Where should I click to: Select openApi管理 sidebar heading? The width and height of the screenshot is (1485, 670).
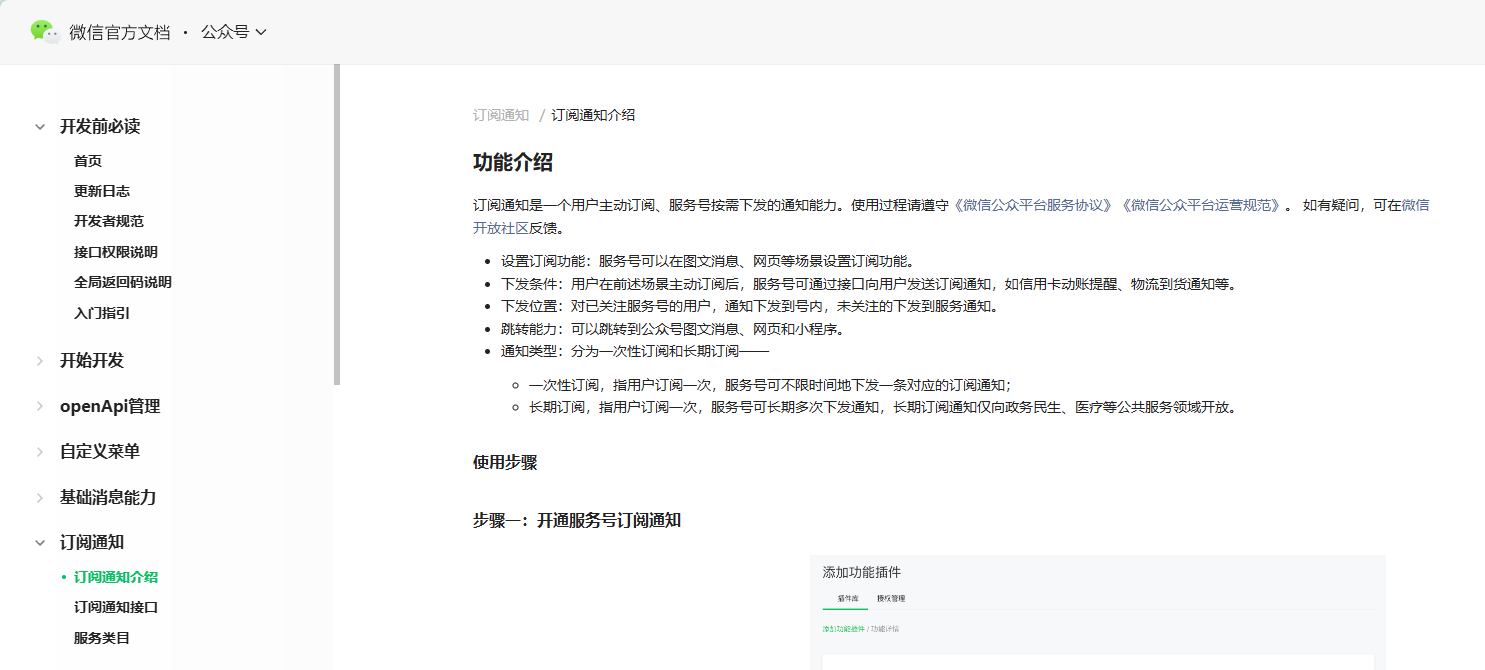pos(110,406)
